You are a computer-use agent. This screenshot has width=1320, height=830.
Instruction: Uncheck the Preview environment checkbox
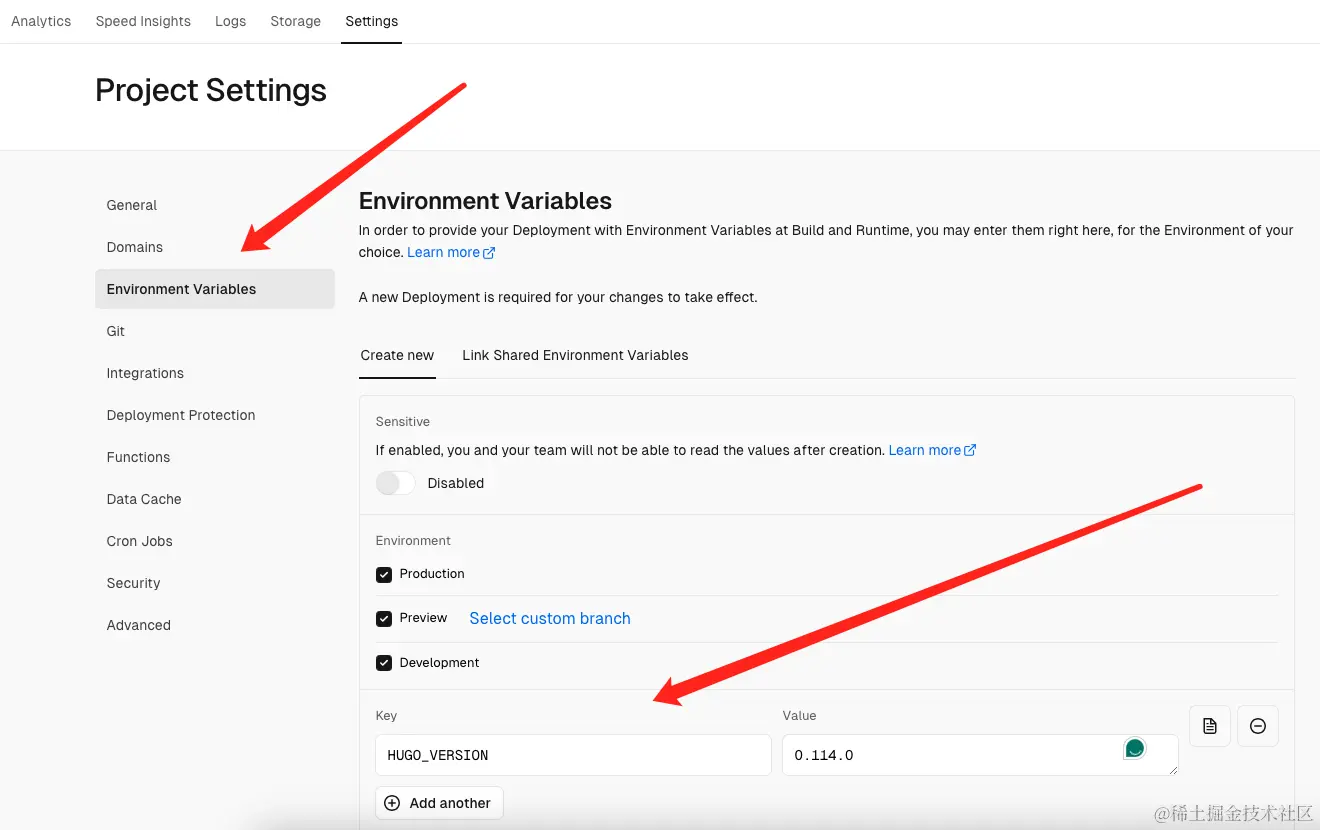click(x=384, y=619)
